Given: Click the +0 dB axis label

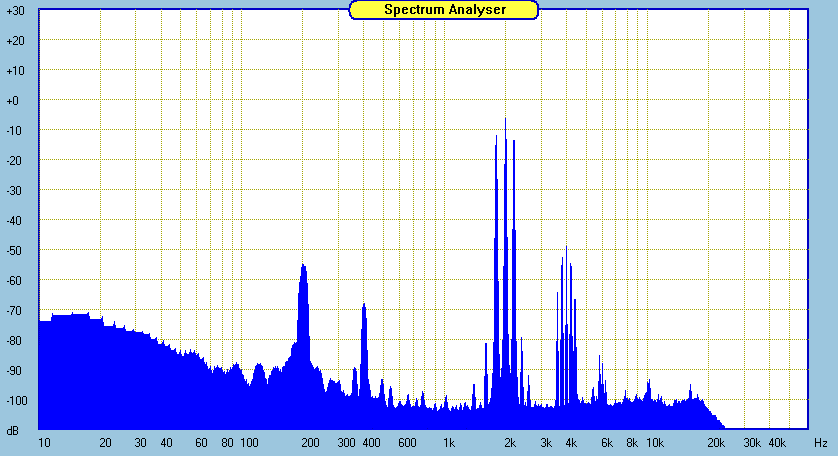Looking at the screenshot, I should [x=15, y=101].
